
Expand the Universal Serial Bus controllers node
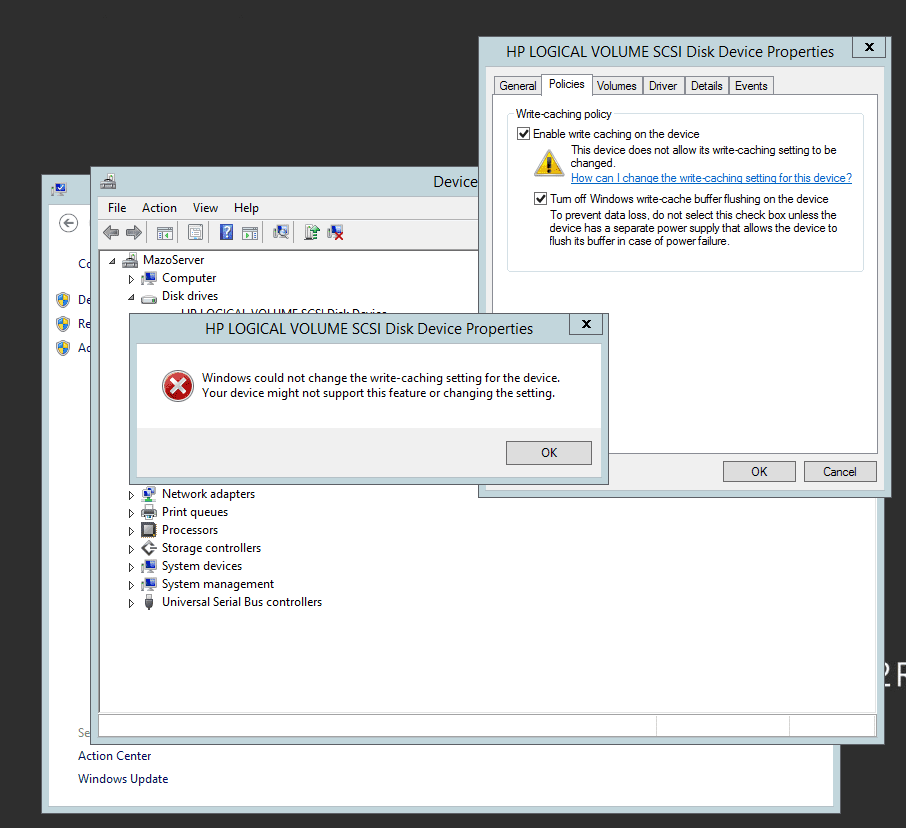tap(131, 603)
